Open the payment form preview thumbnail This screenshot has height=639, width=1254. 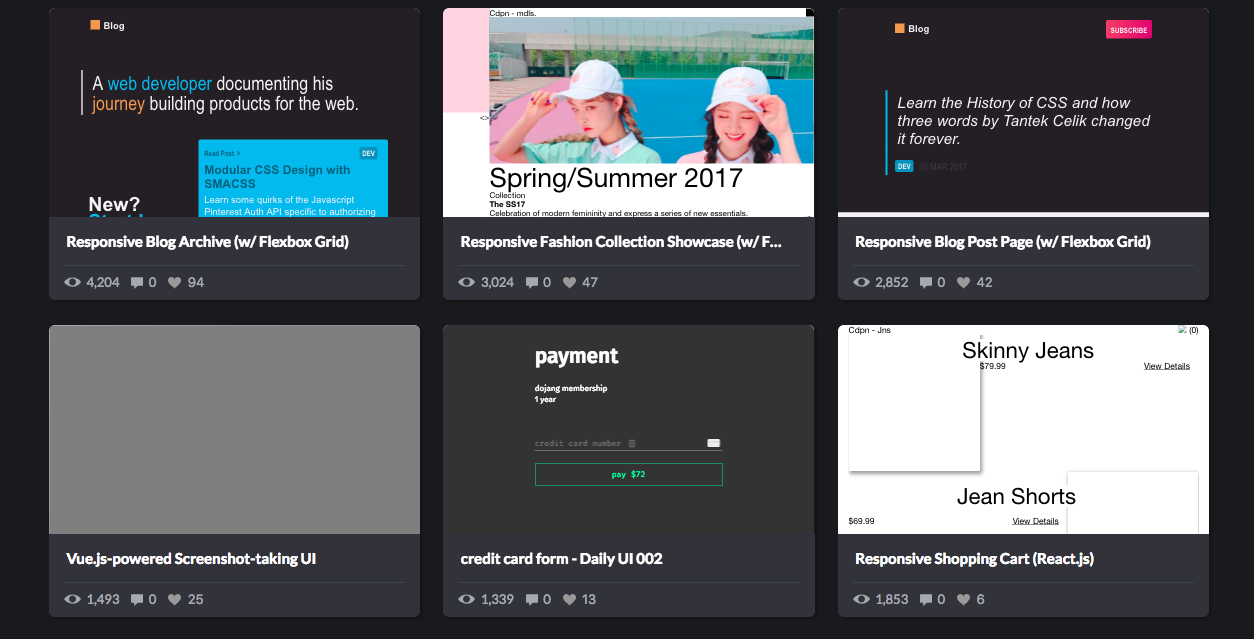[x=629, y=429]
